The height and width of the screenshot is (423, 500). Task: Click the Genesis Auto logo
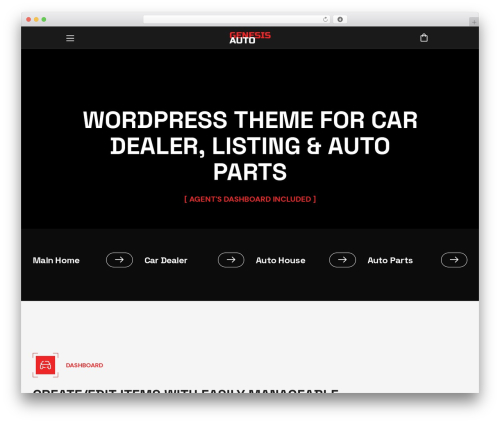click(x=250, y=38)
